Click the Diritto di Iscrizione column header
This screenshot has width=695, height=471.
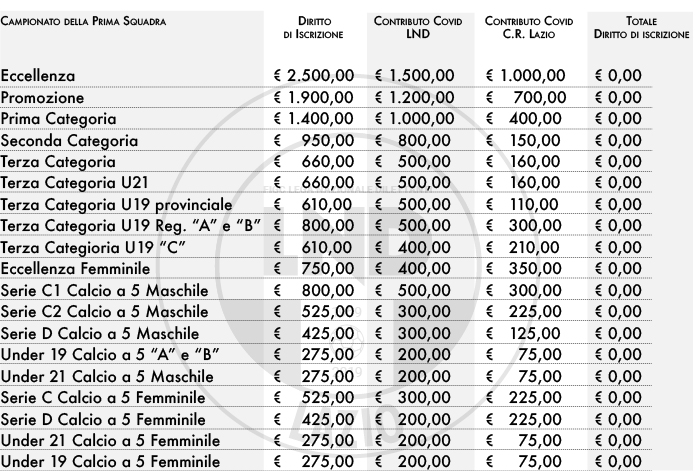pyautogui.click(x=313, y=27)
